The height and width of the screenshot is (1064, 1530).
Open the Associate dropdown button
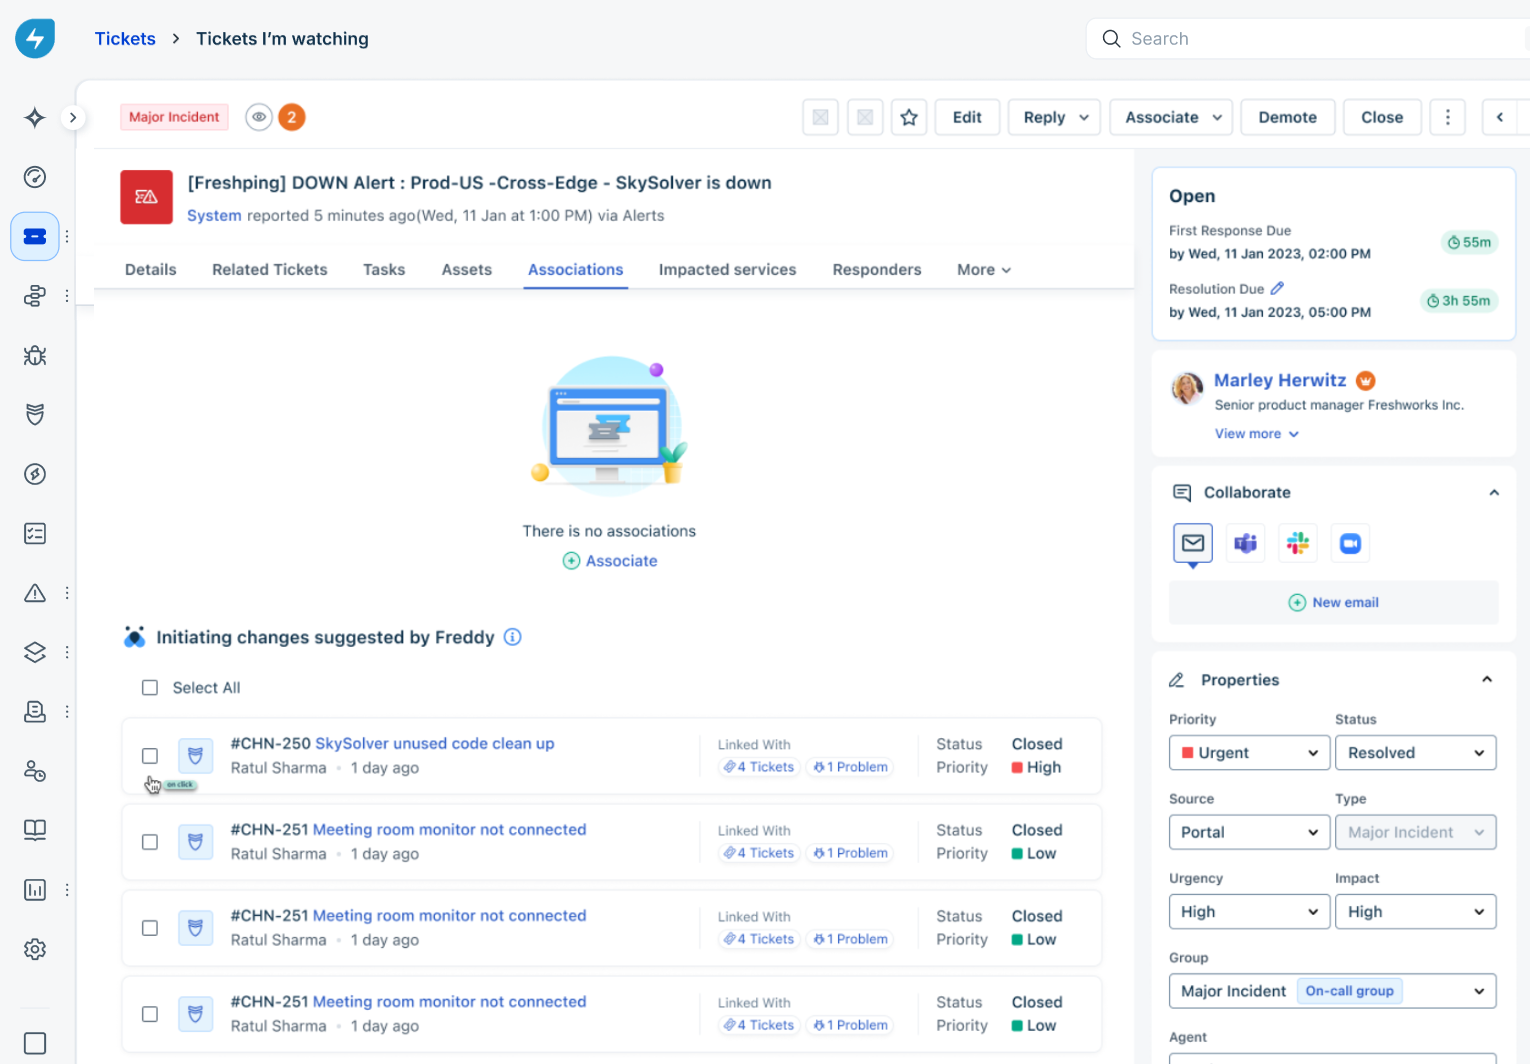pyautogui.click(x=1173, y=117)
